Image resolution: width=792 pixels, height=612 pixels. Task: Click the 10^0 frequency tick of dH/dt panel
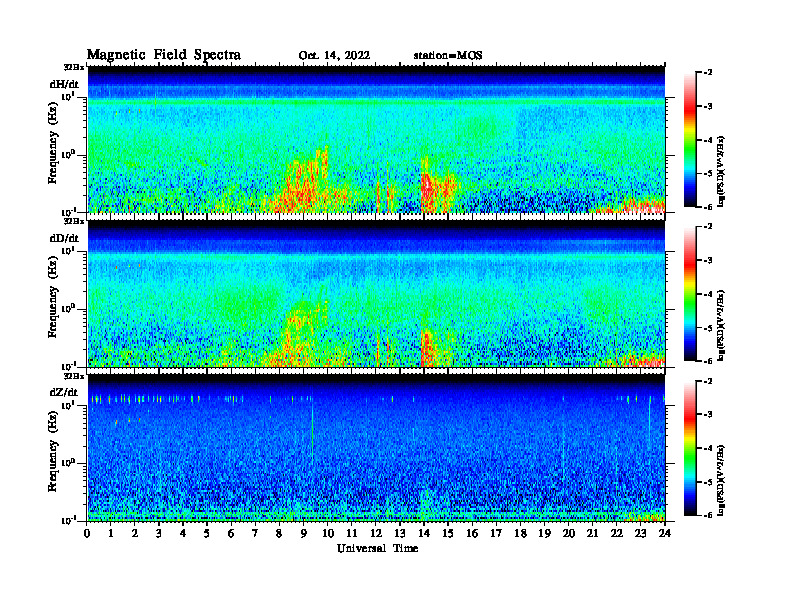(68, 155)
